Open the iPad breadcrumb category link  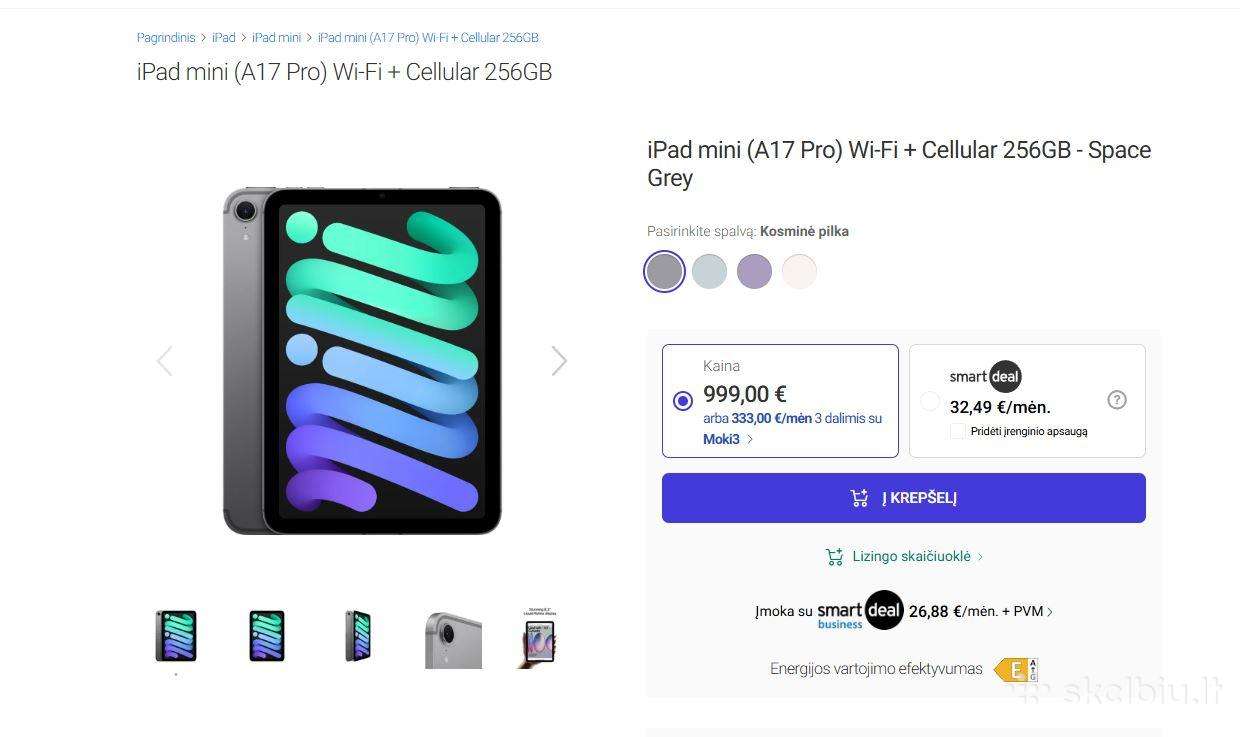pyautogui.click(x=224, y=38)
